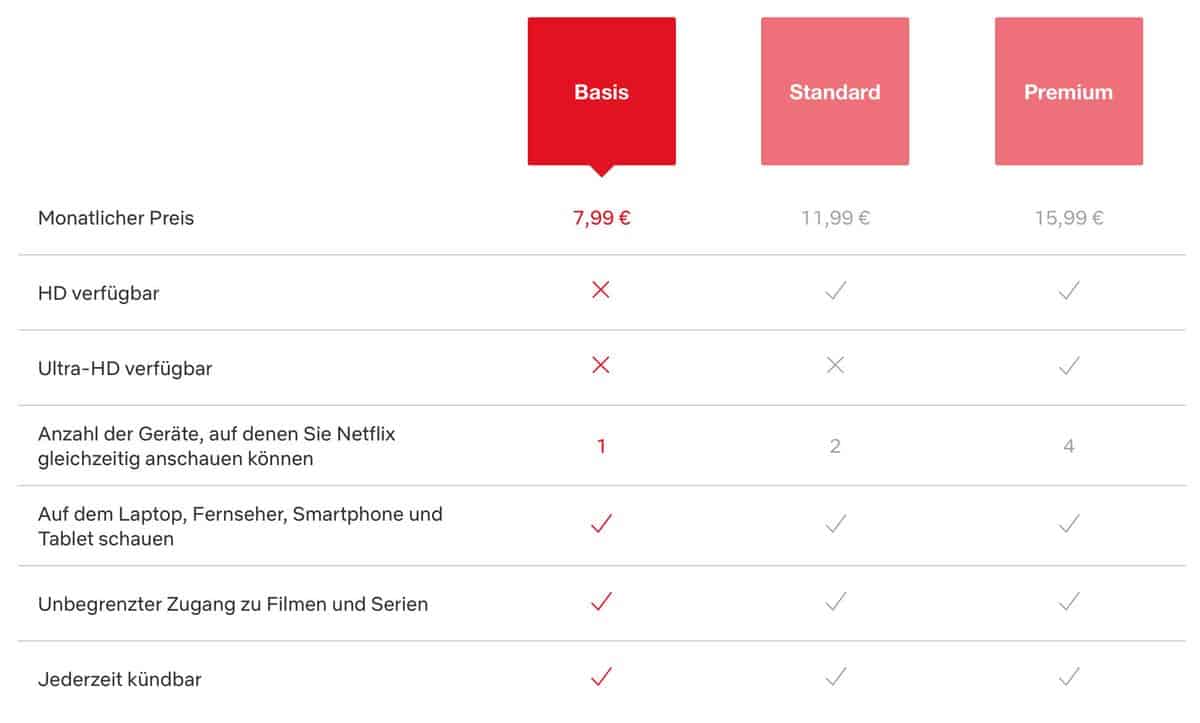Click the Premium device count of 4
The width and height of the screenshot is (1200, 723).
[1069, 447]
